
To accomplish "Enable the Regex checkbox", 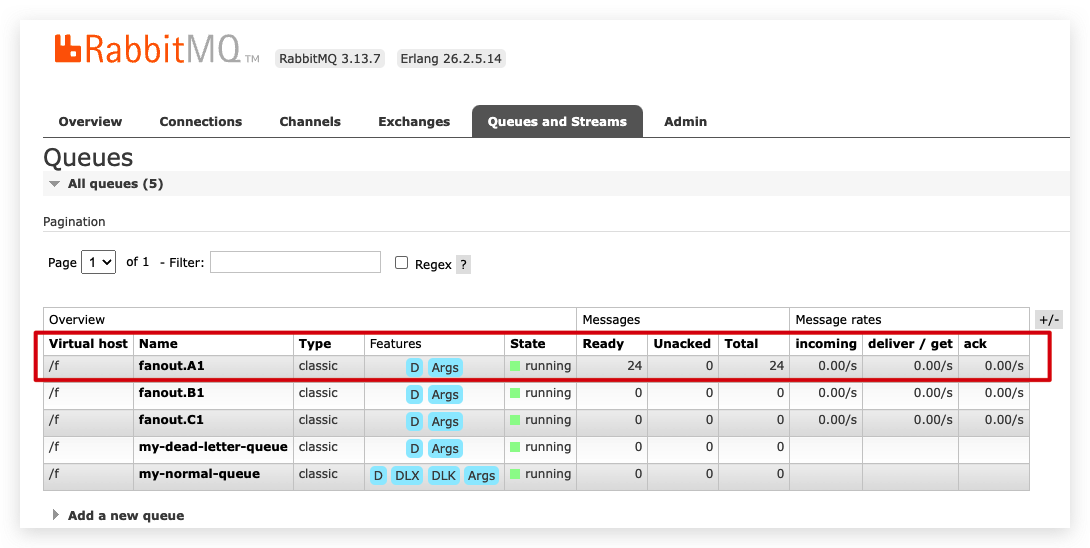I will pos(401,262).
